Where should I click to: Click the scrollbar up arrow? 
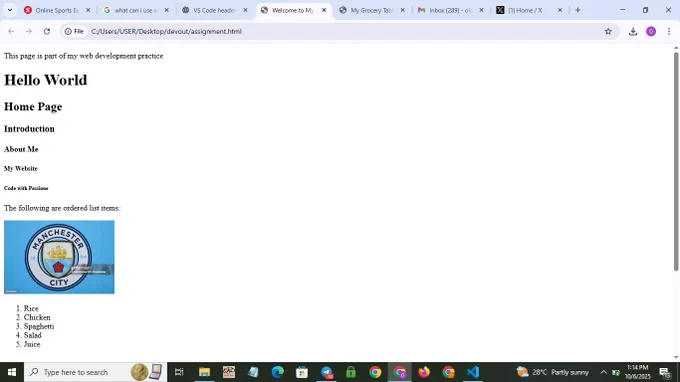[676, 48]
